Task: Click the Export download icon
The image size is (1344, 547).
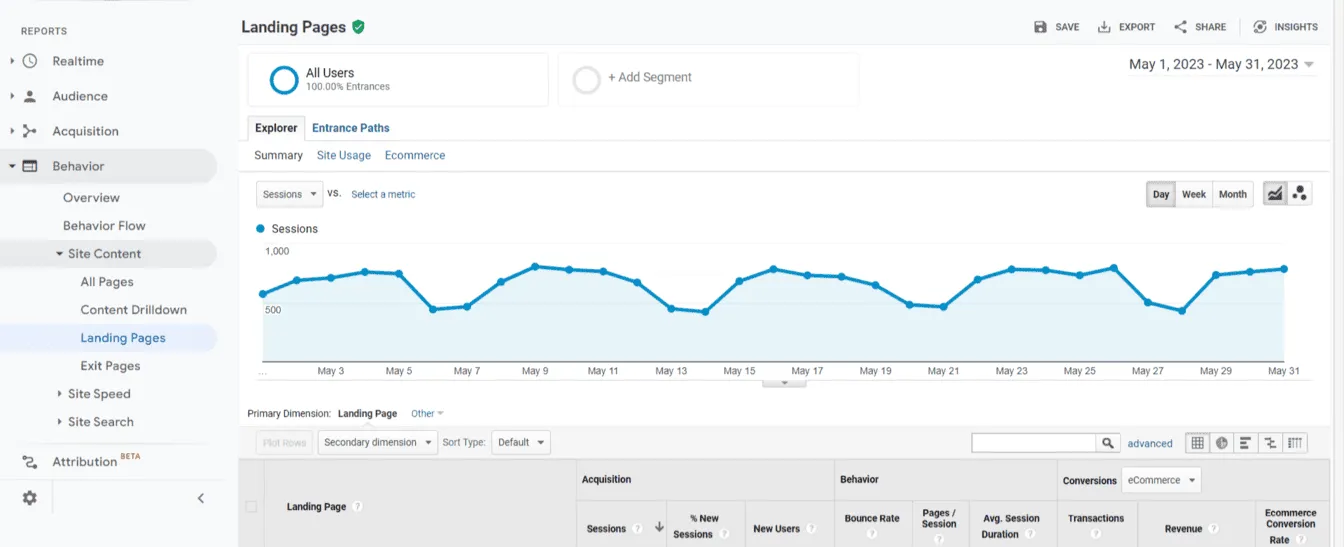Action: 1104,27
